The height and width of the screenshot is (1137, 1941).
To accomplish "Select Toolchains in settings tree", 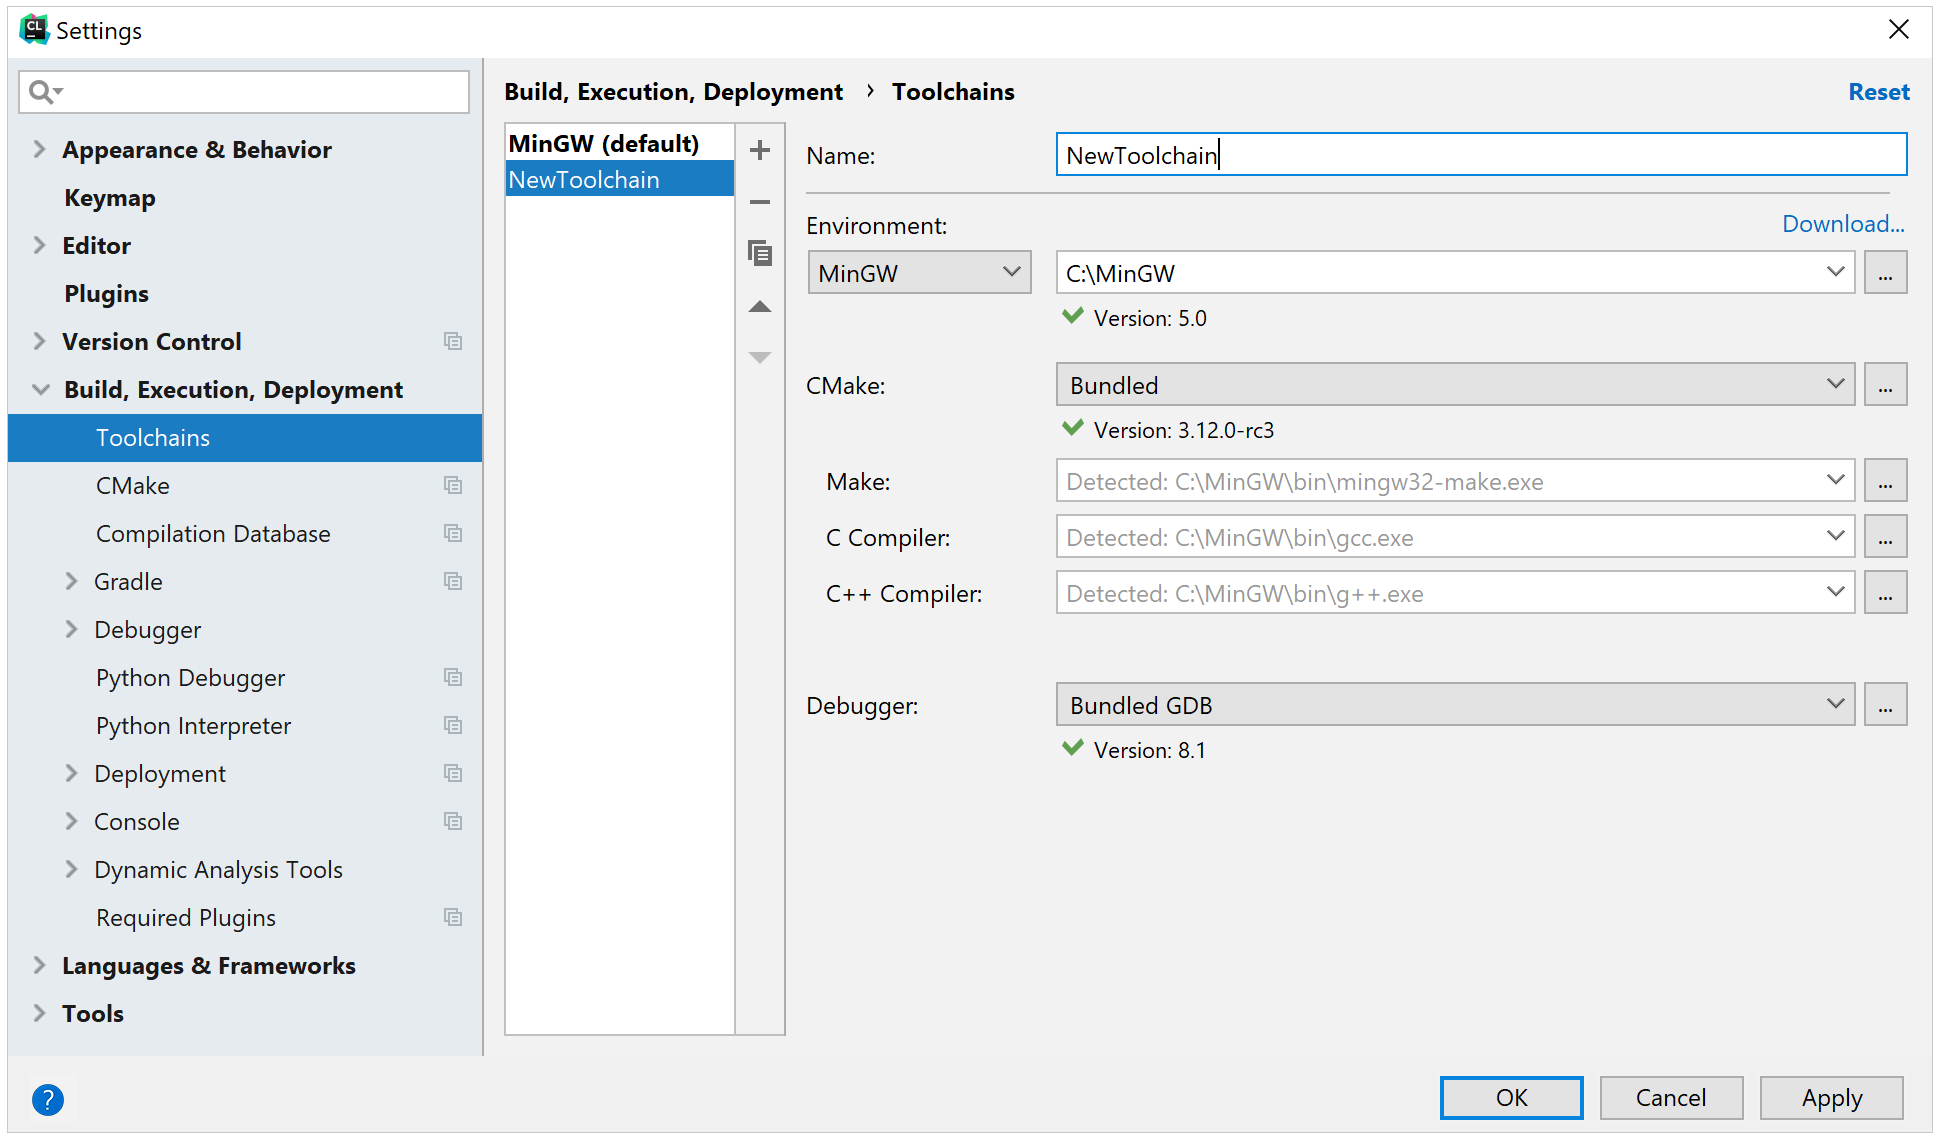I will point(245,437).
